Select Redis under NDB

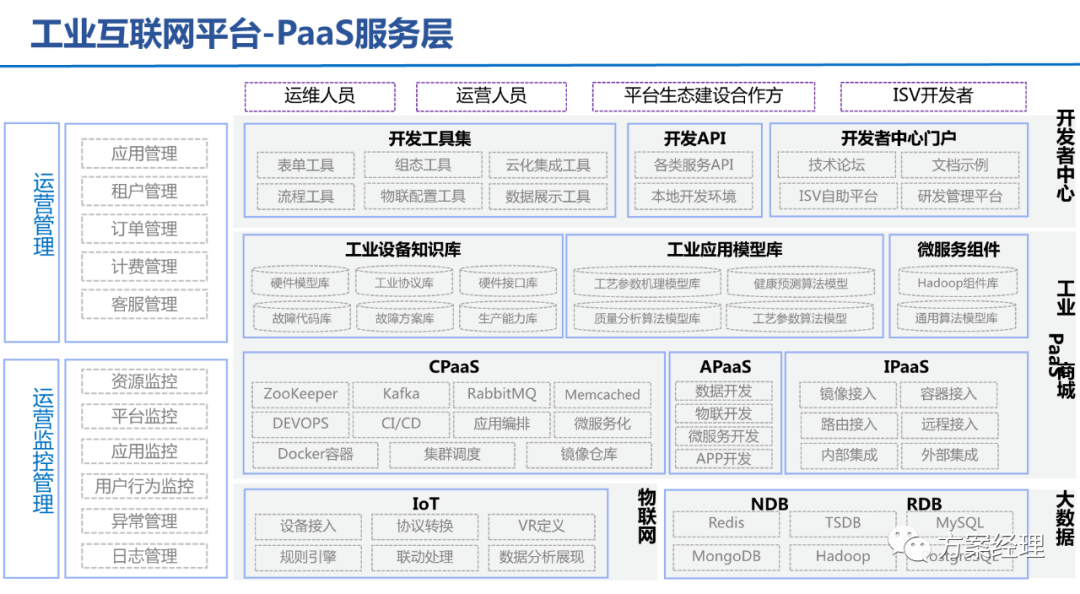click(725, 522)
